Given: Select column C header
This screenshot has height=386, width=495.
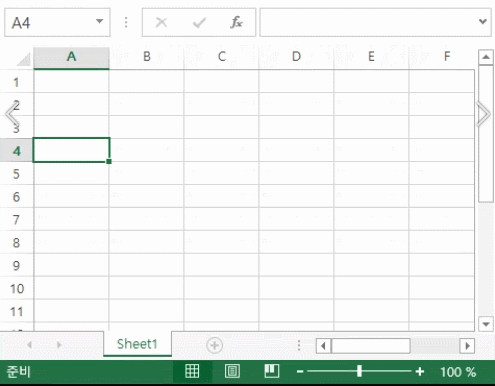Looking at the screenshot, I should point(222,57).
